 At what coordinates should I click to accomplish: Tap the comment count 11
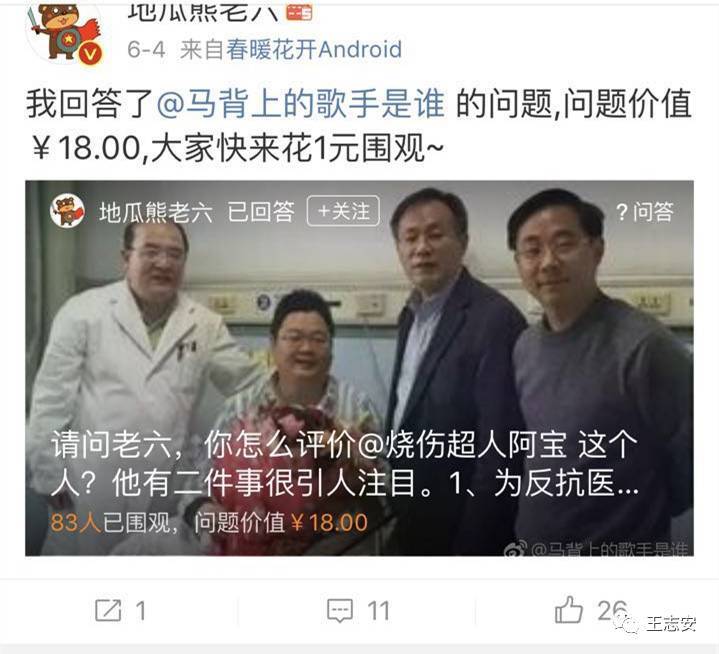point(378,611)
